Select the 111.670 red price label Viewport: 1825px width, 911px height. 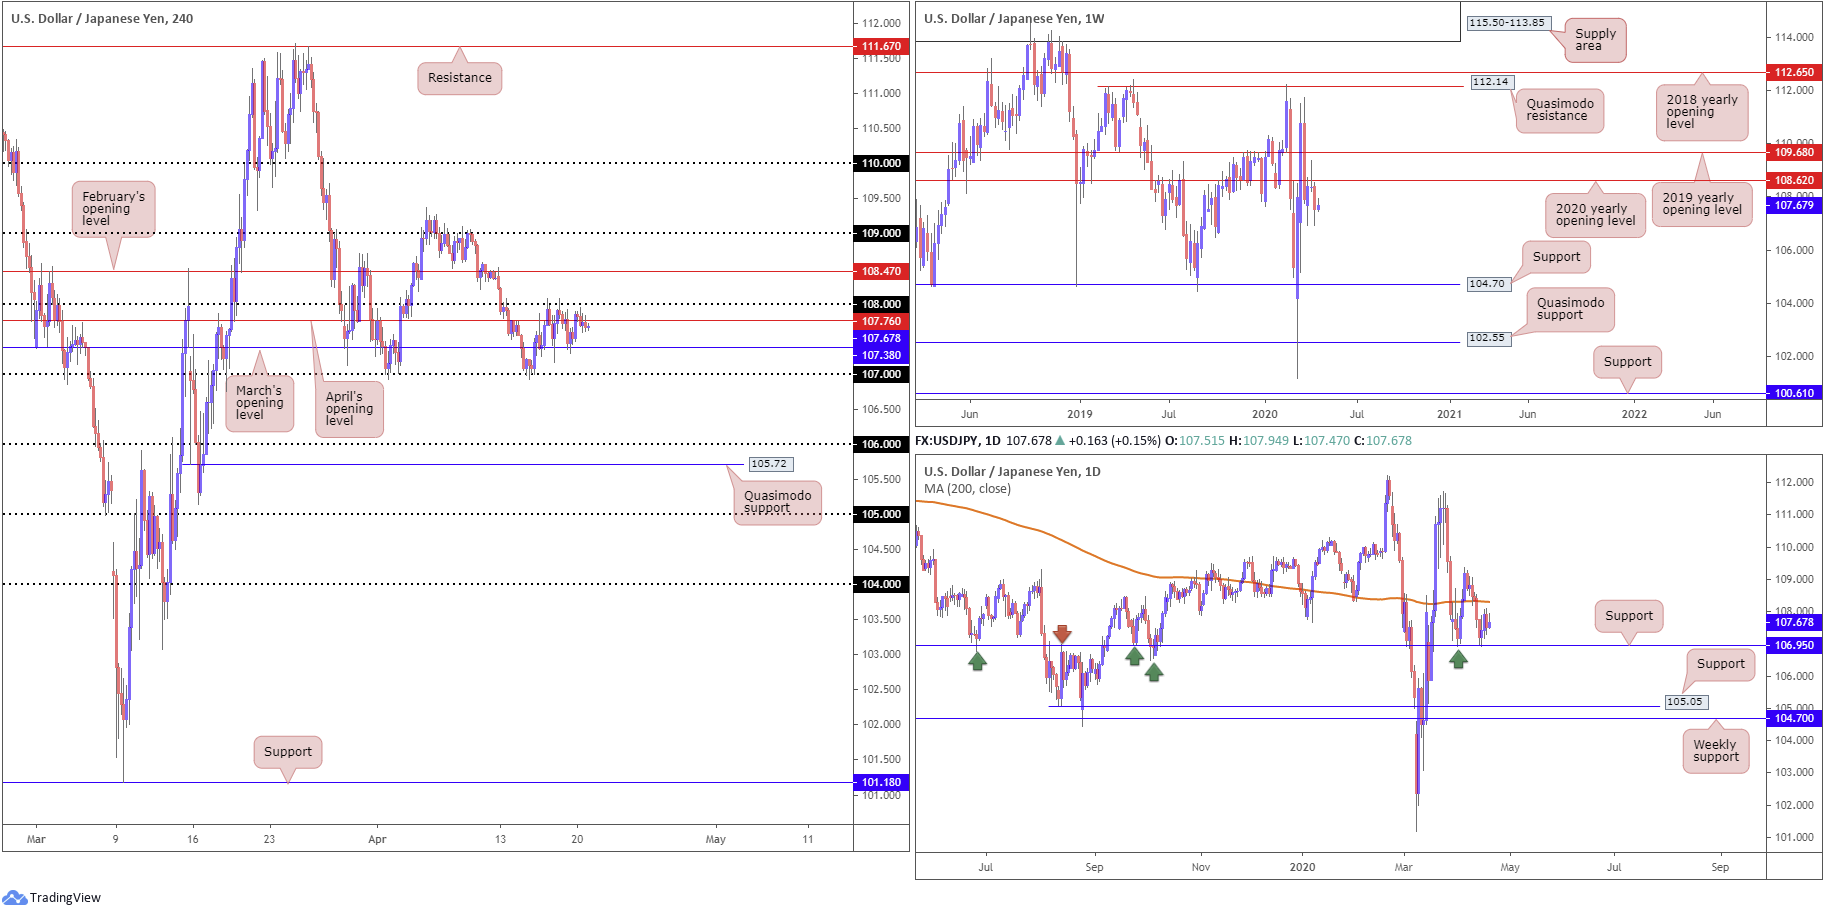click(x=881, y=46)
